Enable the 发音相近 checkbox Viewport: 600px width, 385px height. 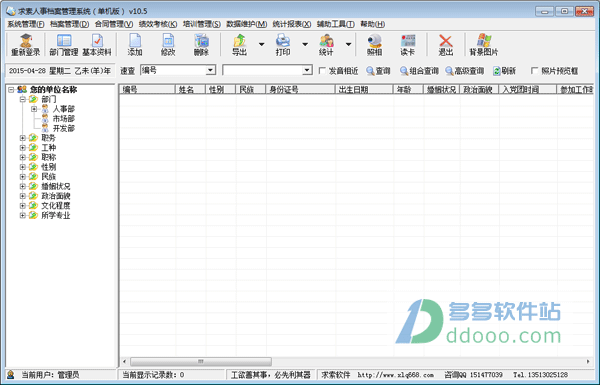point(322,71)
